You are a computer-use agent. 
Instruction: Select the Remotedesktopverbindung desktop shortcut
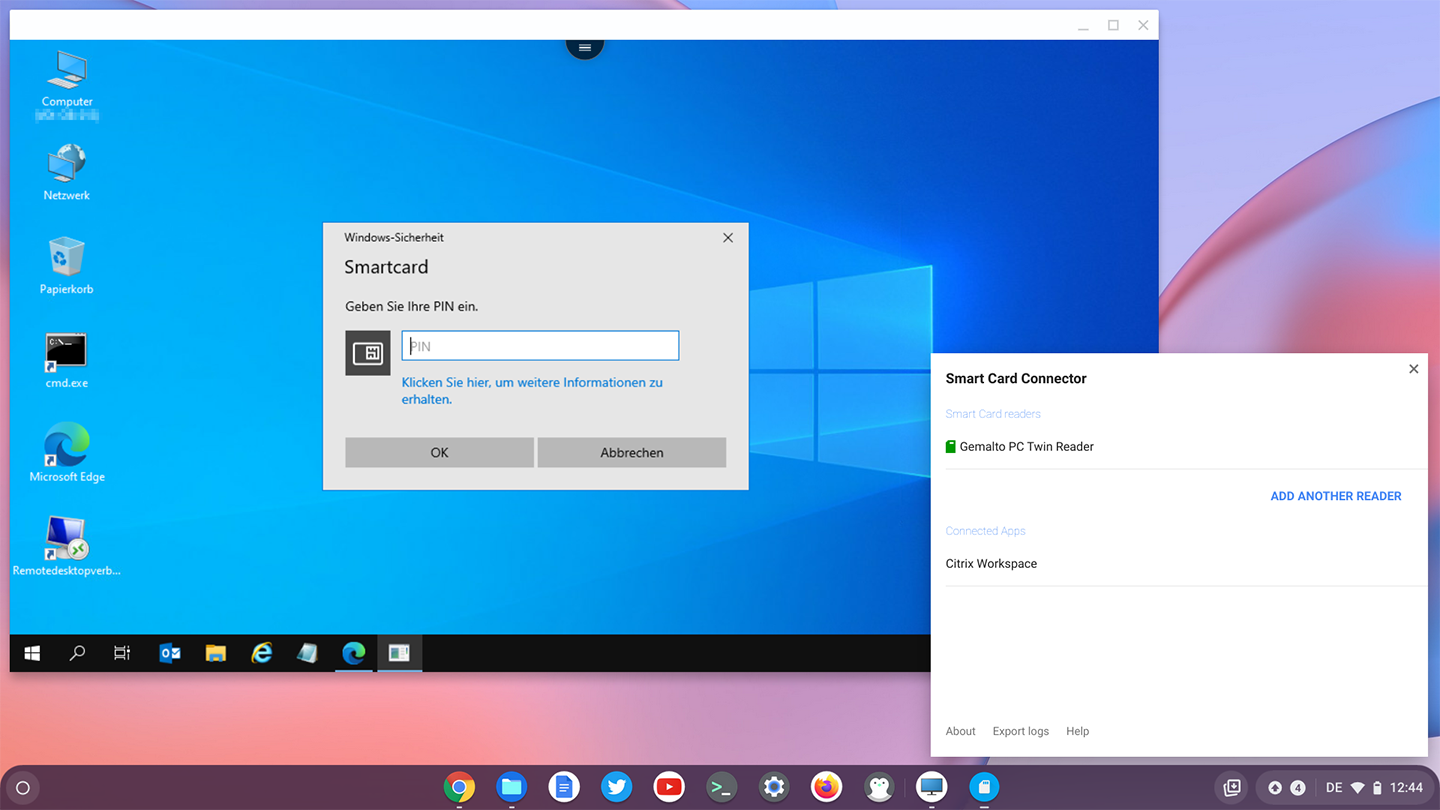click(x=67, y=546)
